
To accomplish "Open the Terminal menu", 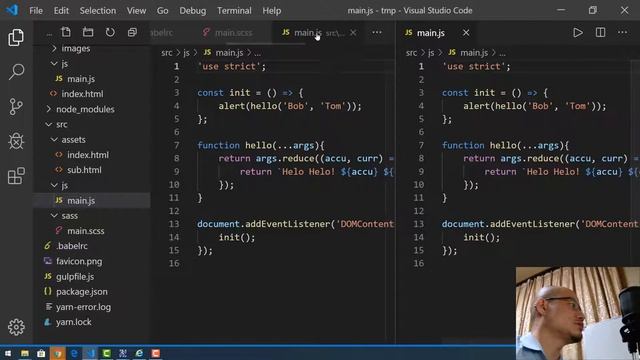I will pyautogui.click(x=234, y=11).
